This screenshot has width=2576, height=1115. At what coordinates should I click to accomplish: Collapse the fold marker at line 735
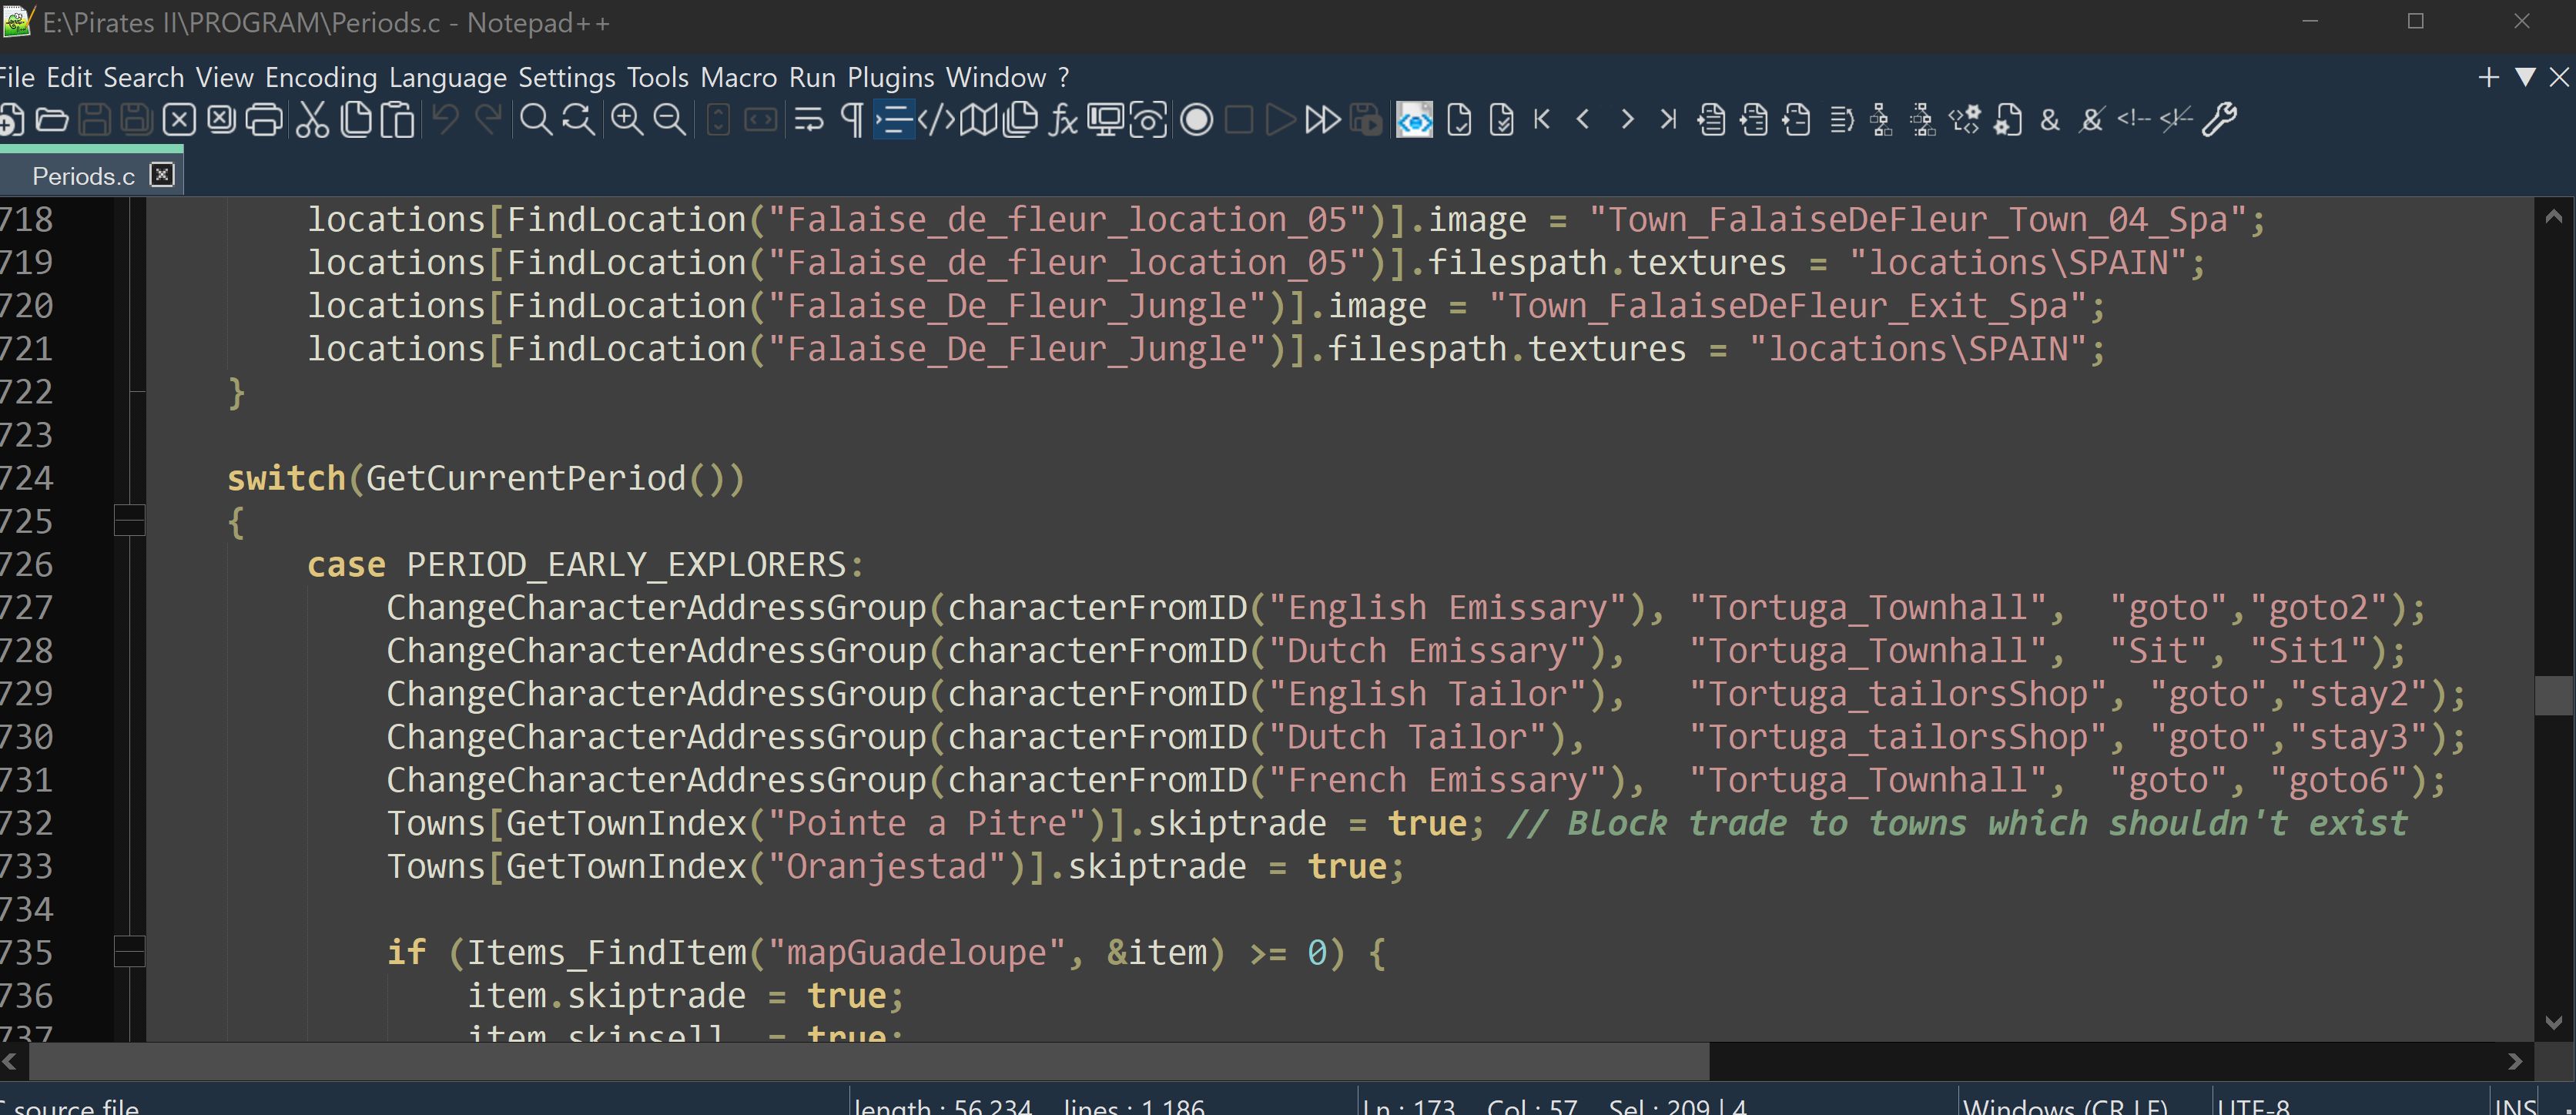click(x=129, y=952)
